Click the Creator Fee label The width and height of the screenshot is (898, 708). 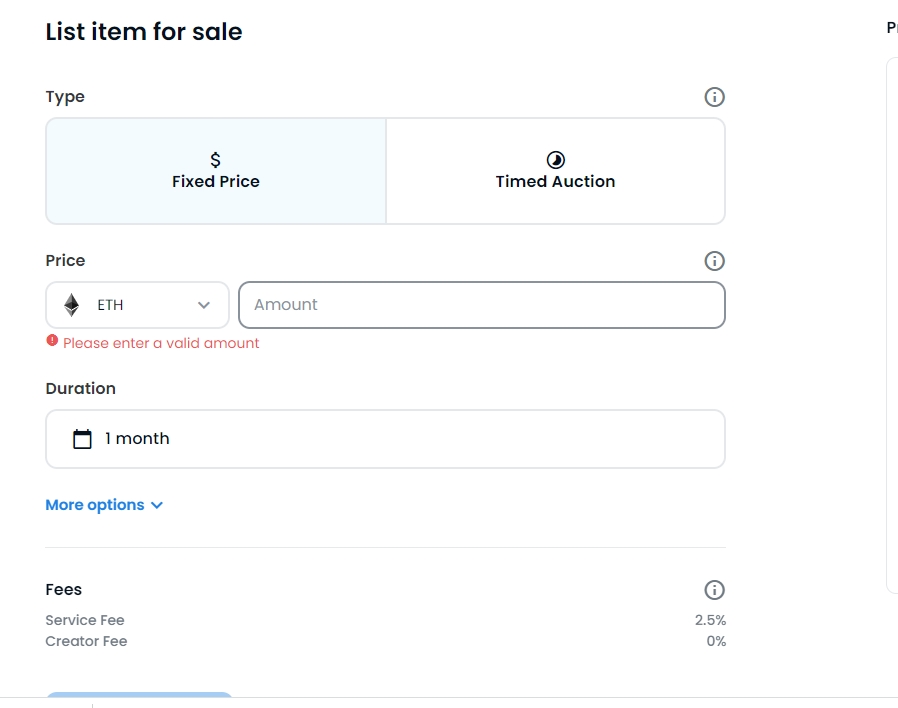click(x=86, y=641)
